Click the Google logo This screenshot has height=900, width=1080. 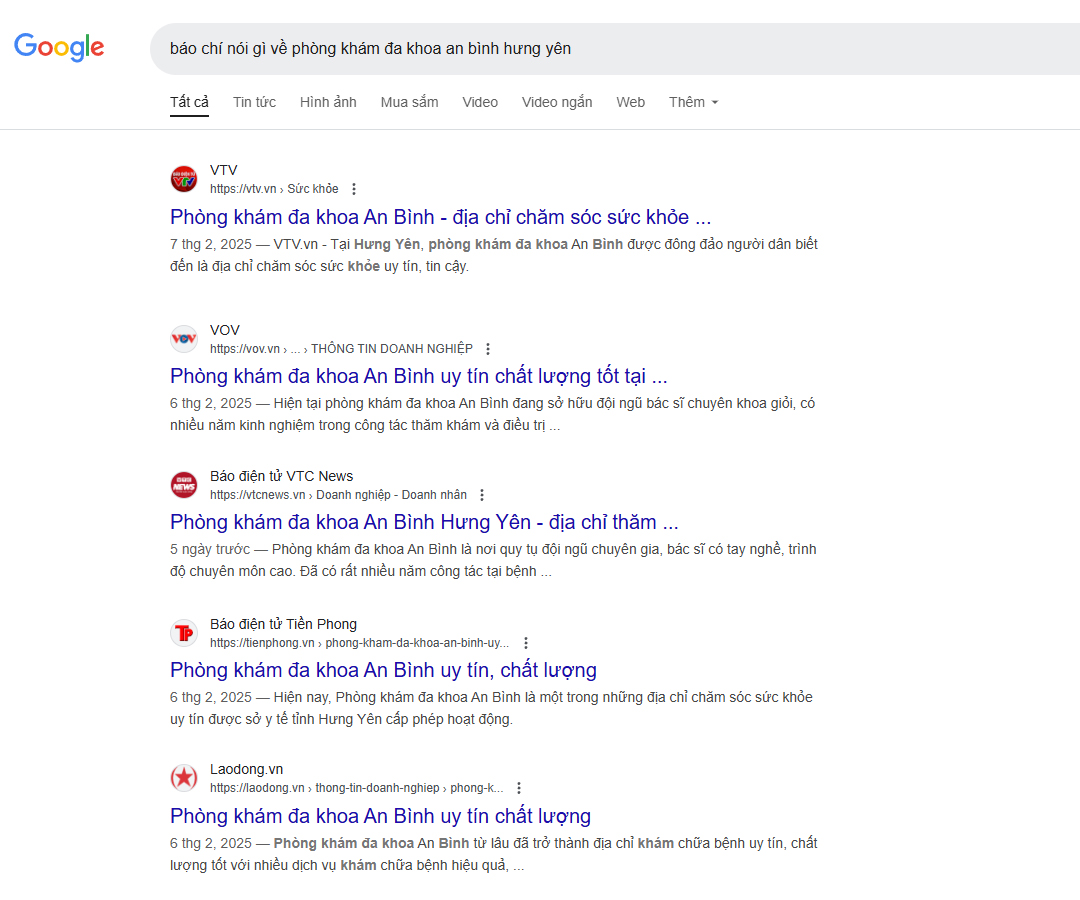(59, 47)
